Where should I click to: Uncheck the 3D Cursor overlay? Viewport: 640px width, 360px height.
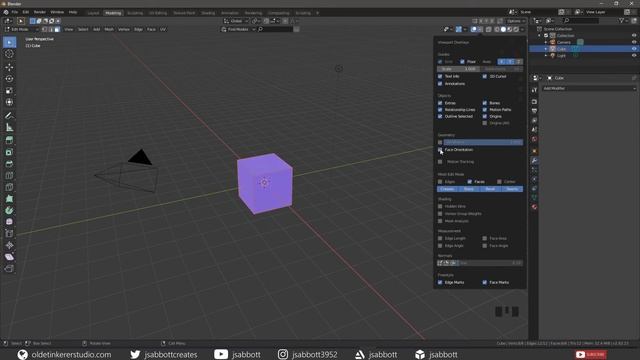485,76
